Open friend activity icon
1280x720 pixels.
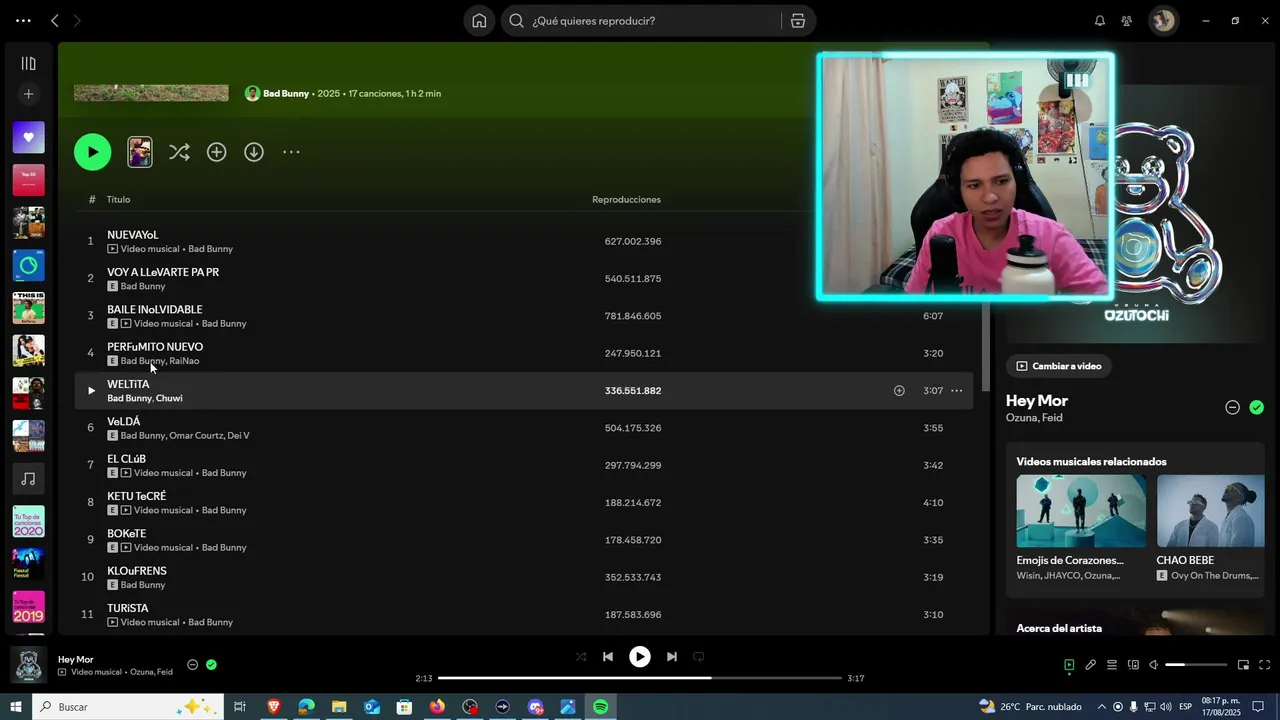point(1127,21)
